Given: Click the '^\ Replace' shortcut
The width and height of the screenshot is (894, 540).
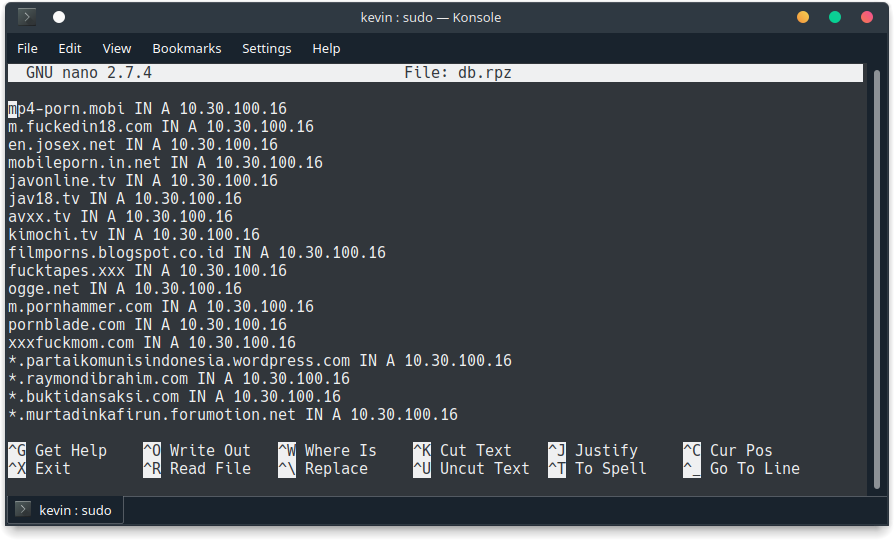Looking at the screenshot, I should [323, 469].
